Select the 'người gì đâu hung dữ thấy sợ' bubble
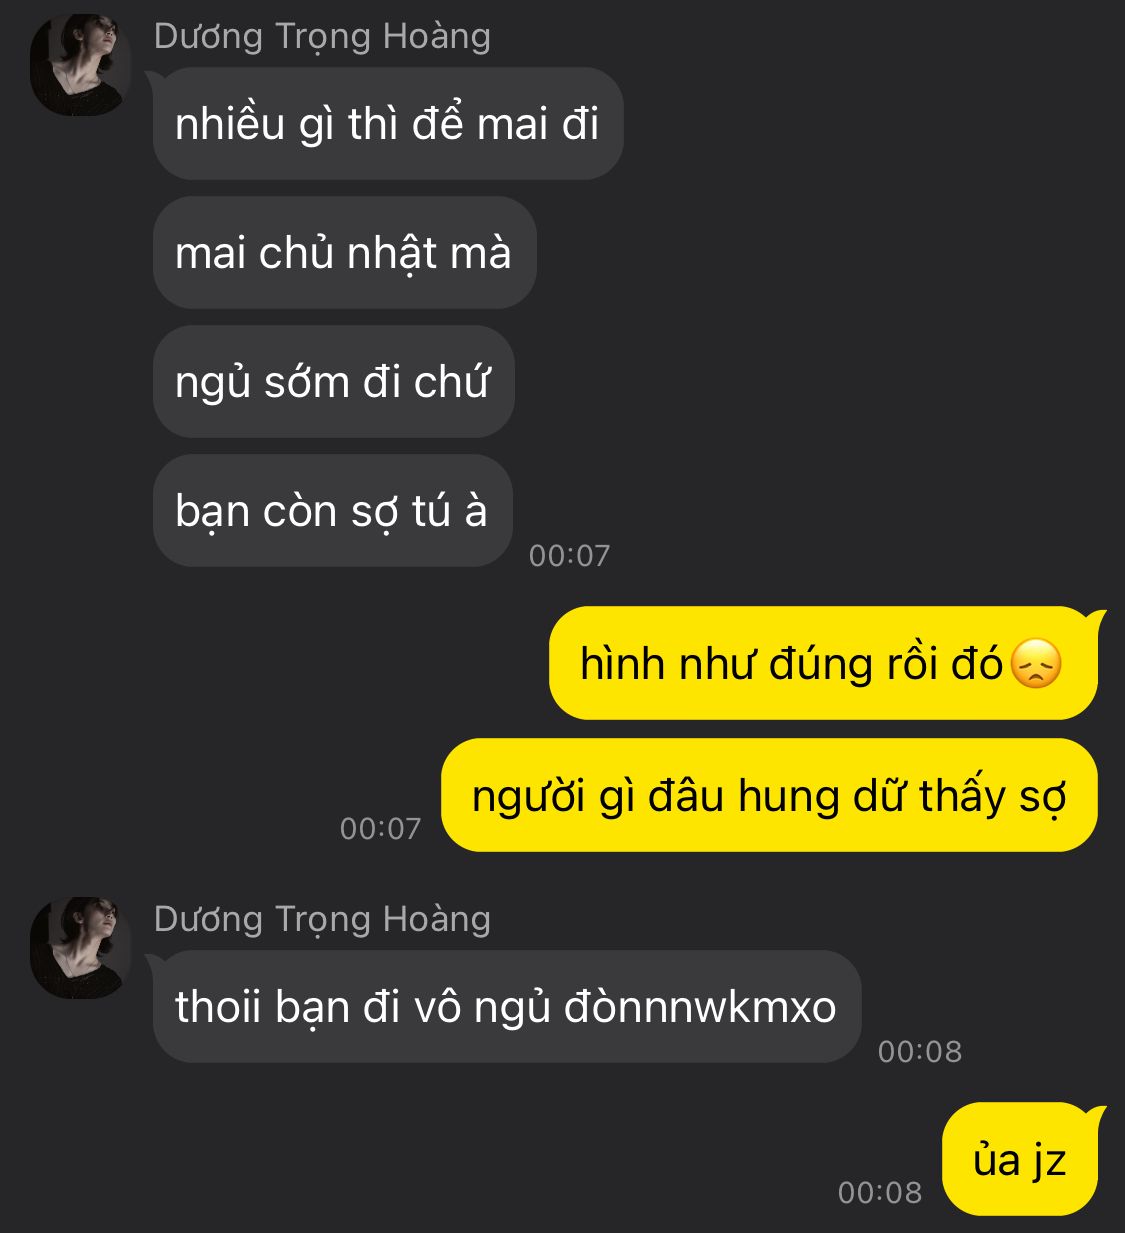This screenshot has width=1125, height=1233. click(769, 796)
